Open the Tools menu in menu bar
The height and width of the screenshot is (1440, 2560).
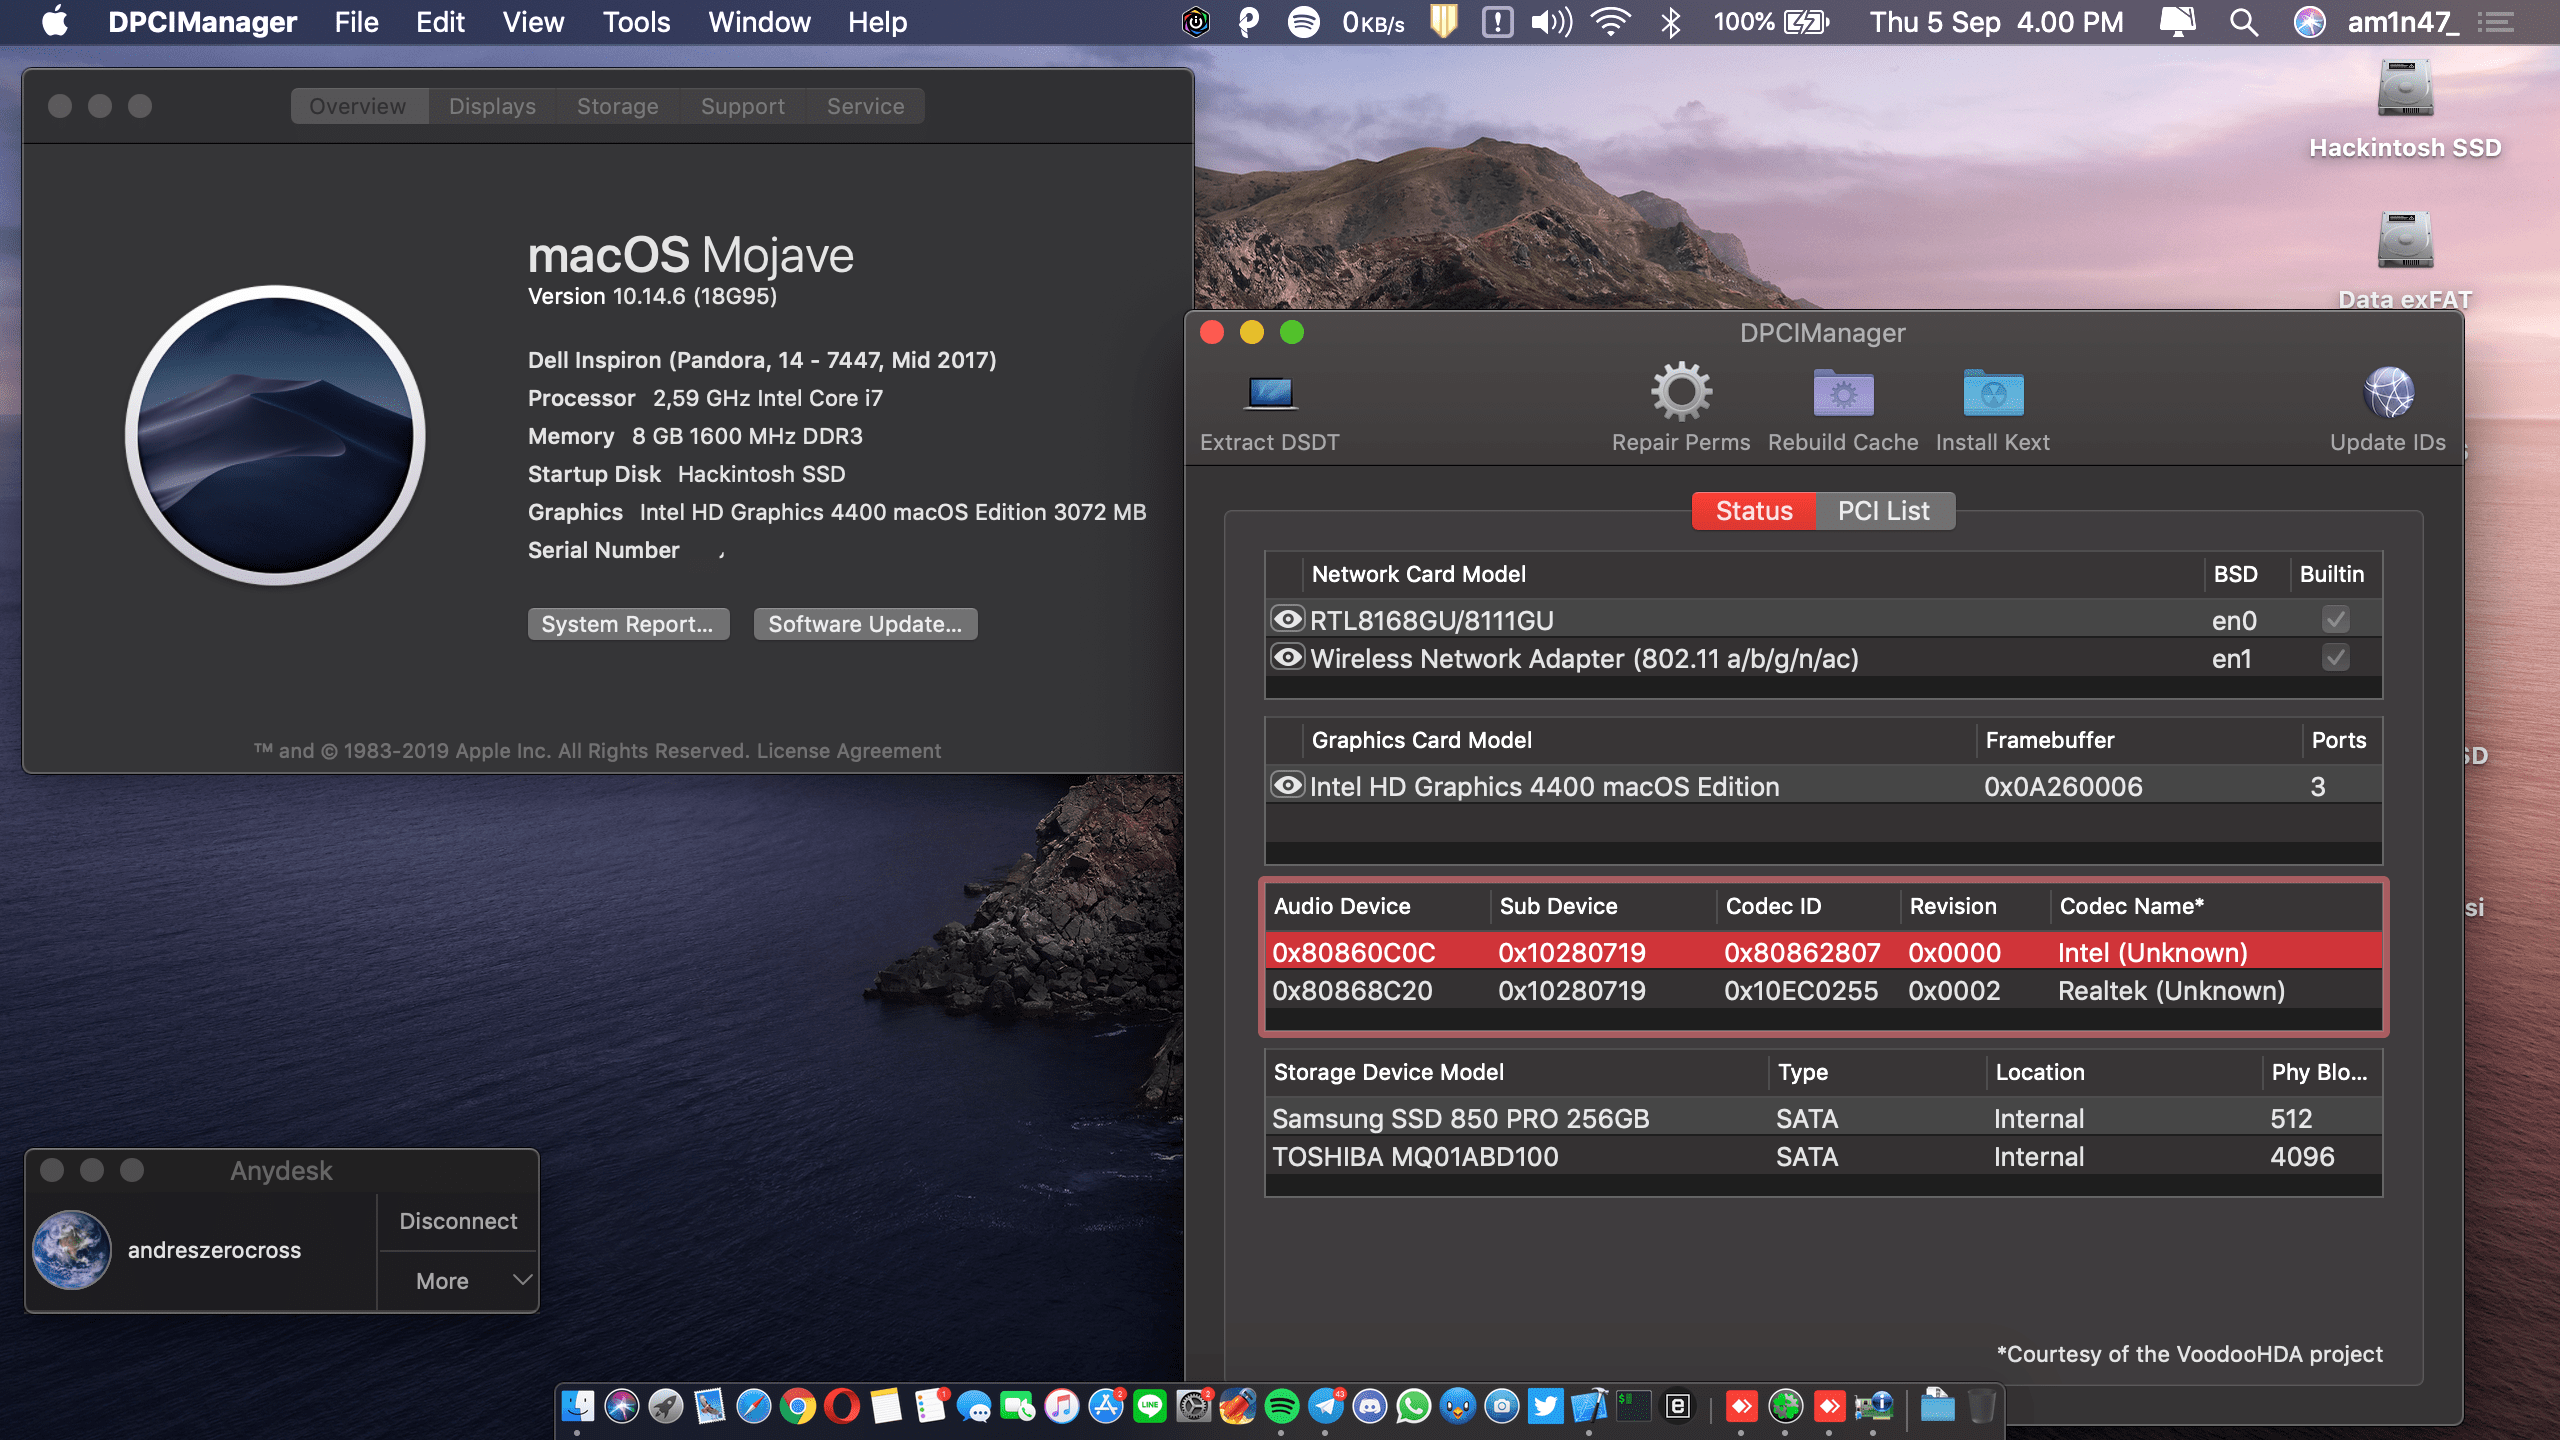(x=636, y=22)
